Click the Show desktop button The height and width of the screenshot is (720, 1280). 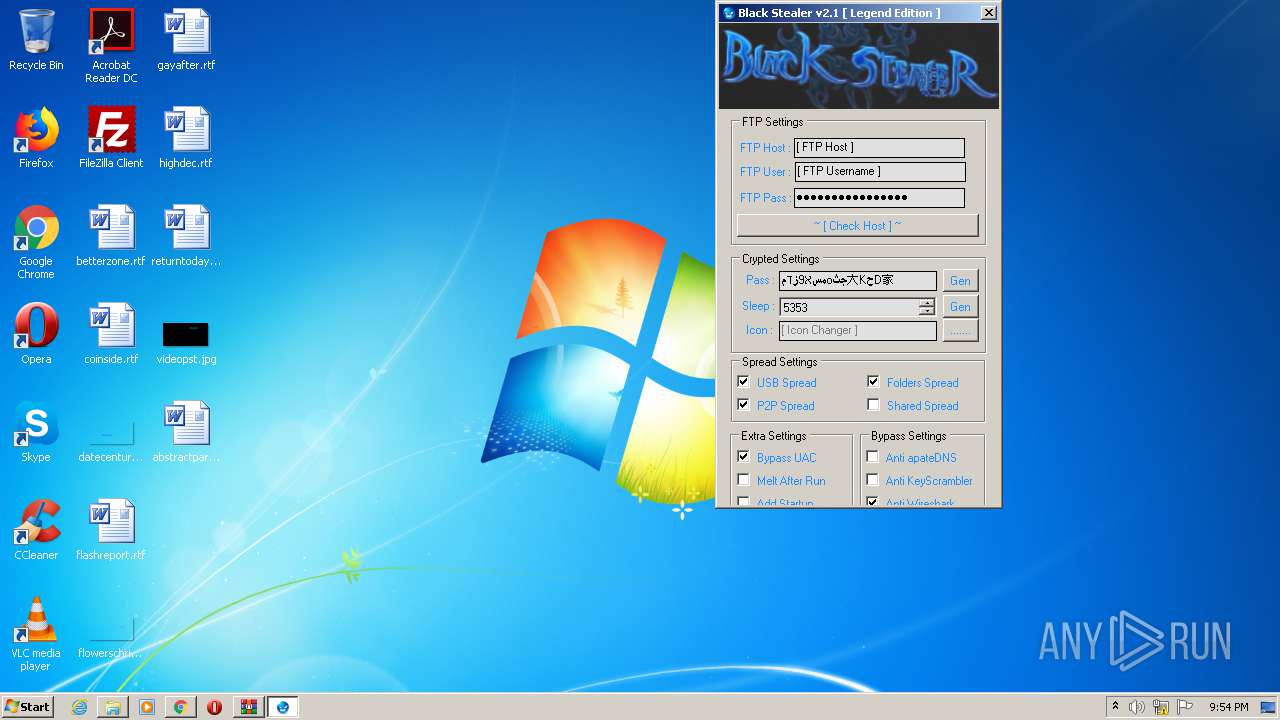click(x=1268, y=707)
